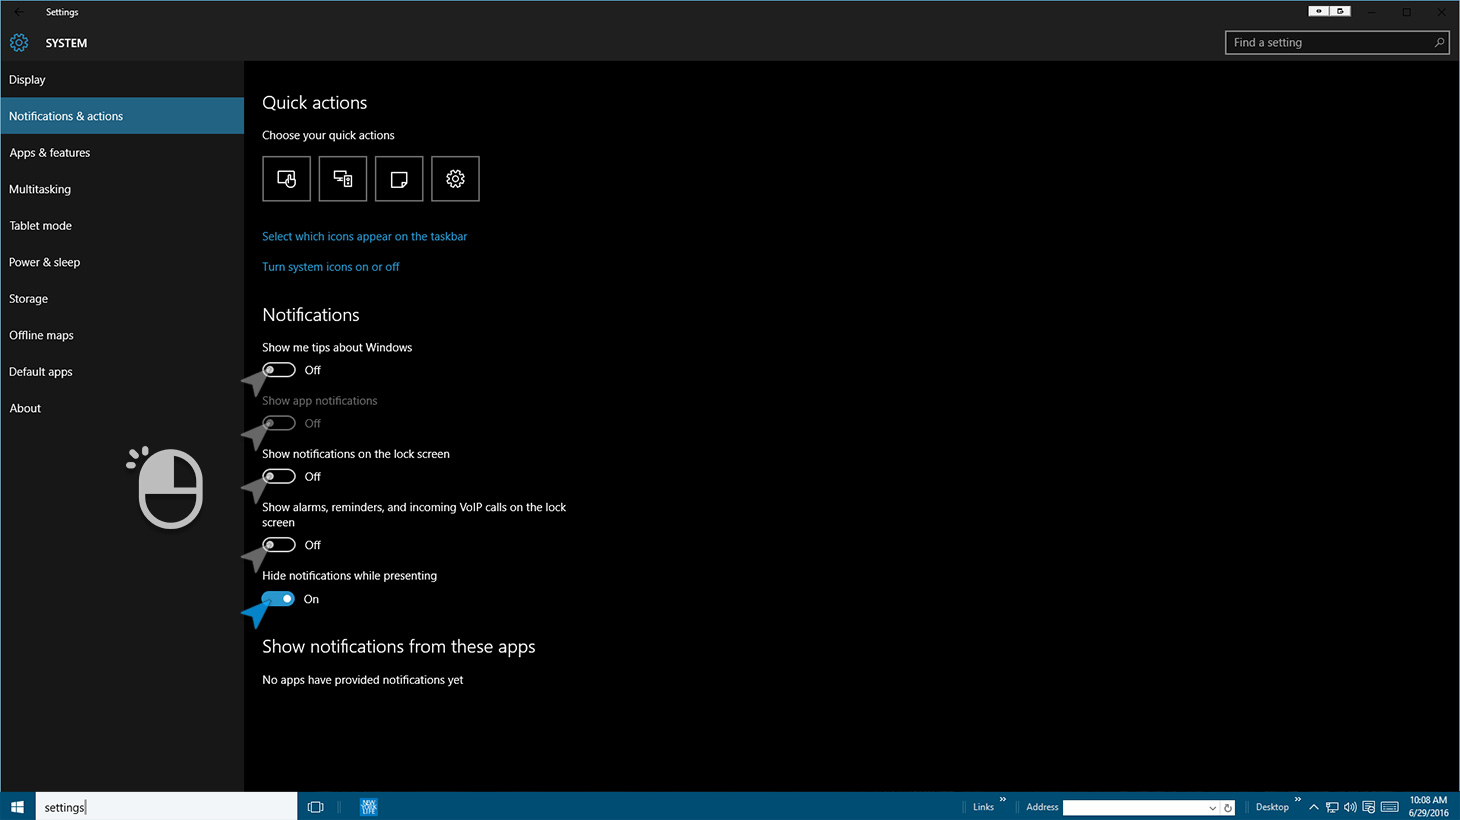The height and width of the screenshot is (820, 1460).
Task: Click the Connect quick action tile
Action: [343, 179]
